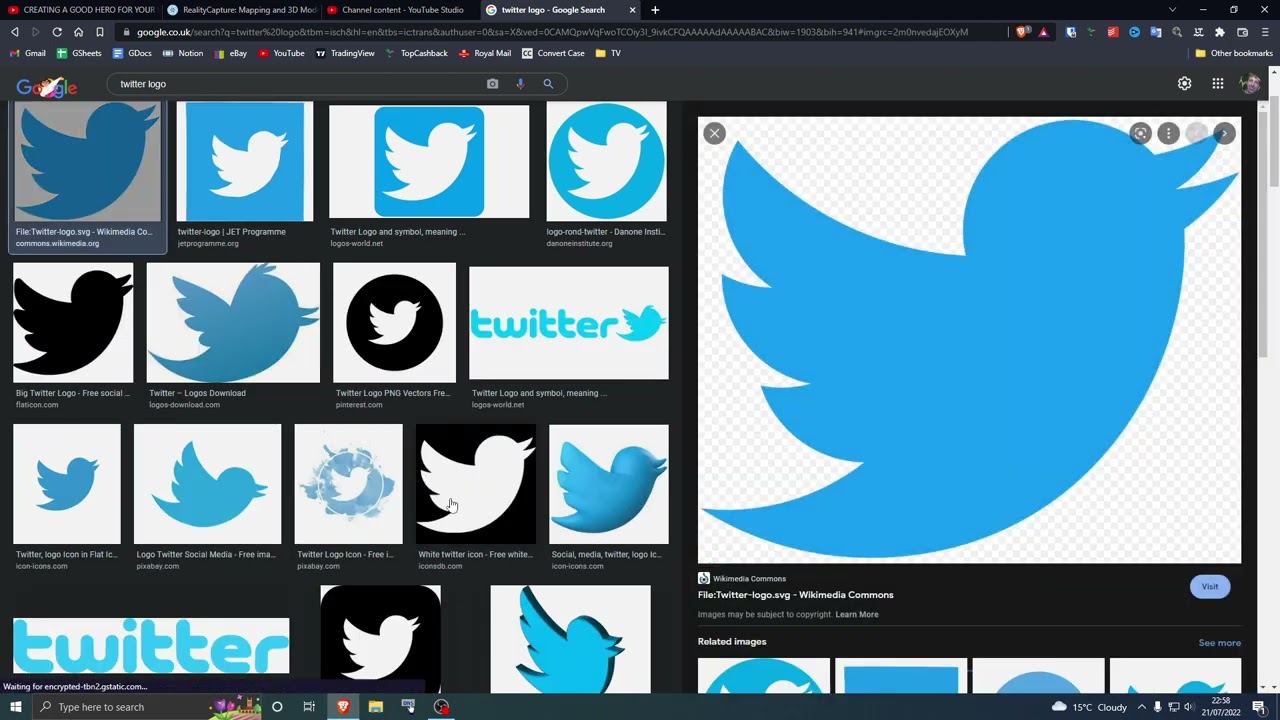Screen dimensions: 1280x720
Task: Click the large Twitter bird preview image
Action: [969, 340]
